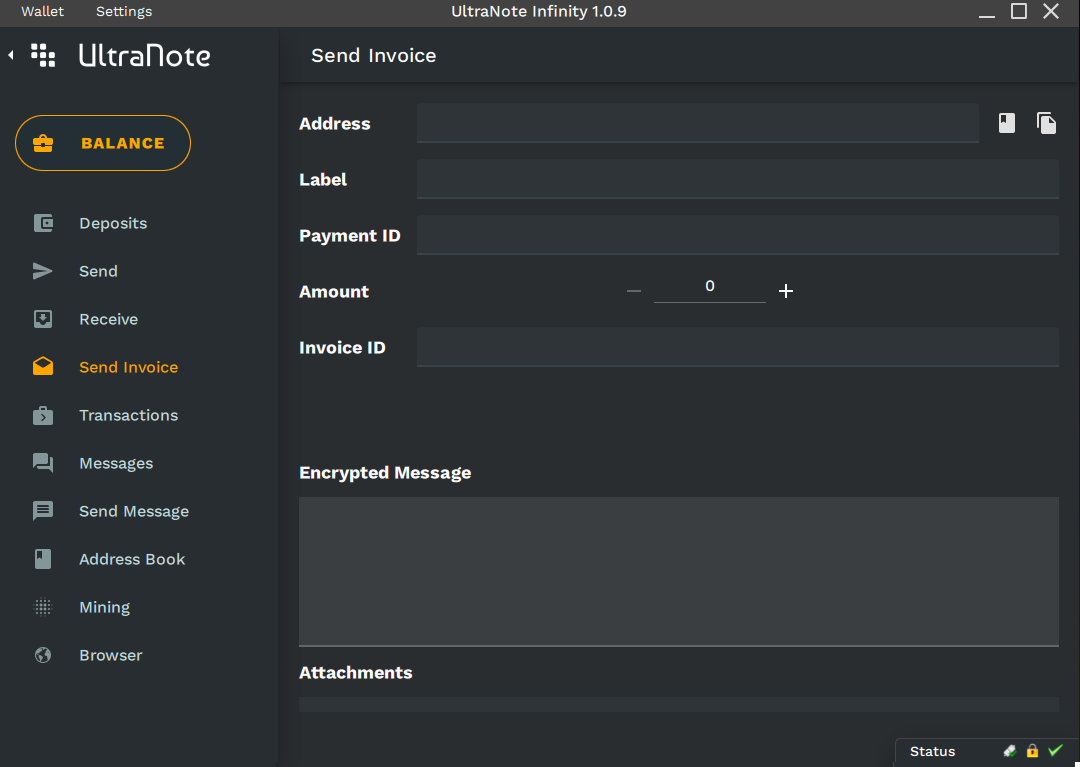Viewport: 1080px width, 767px height.
Task: Click the Payment ID field label
Action: click(x=349, y=236)
